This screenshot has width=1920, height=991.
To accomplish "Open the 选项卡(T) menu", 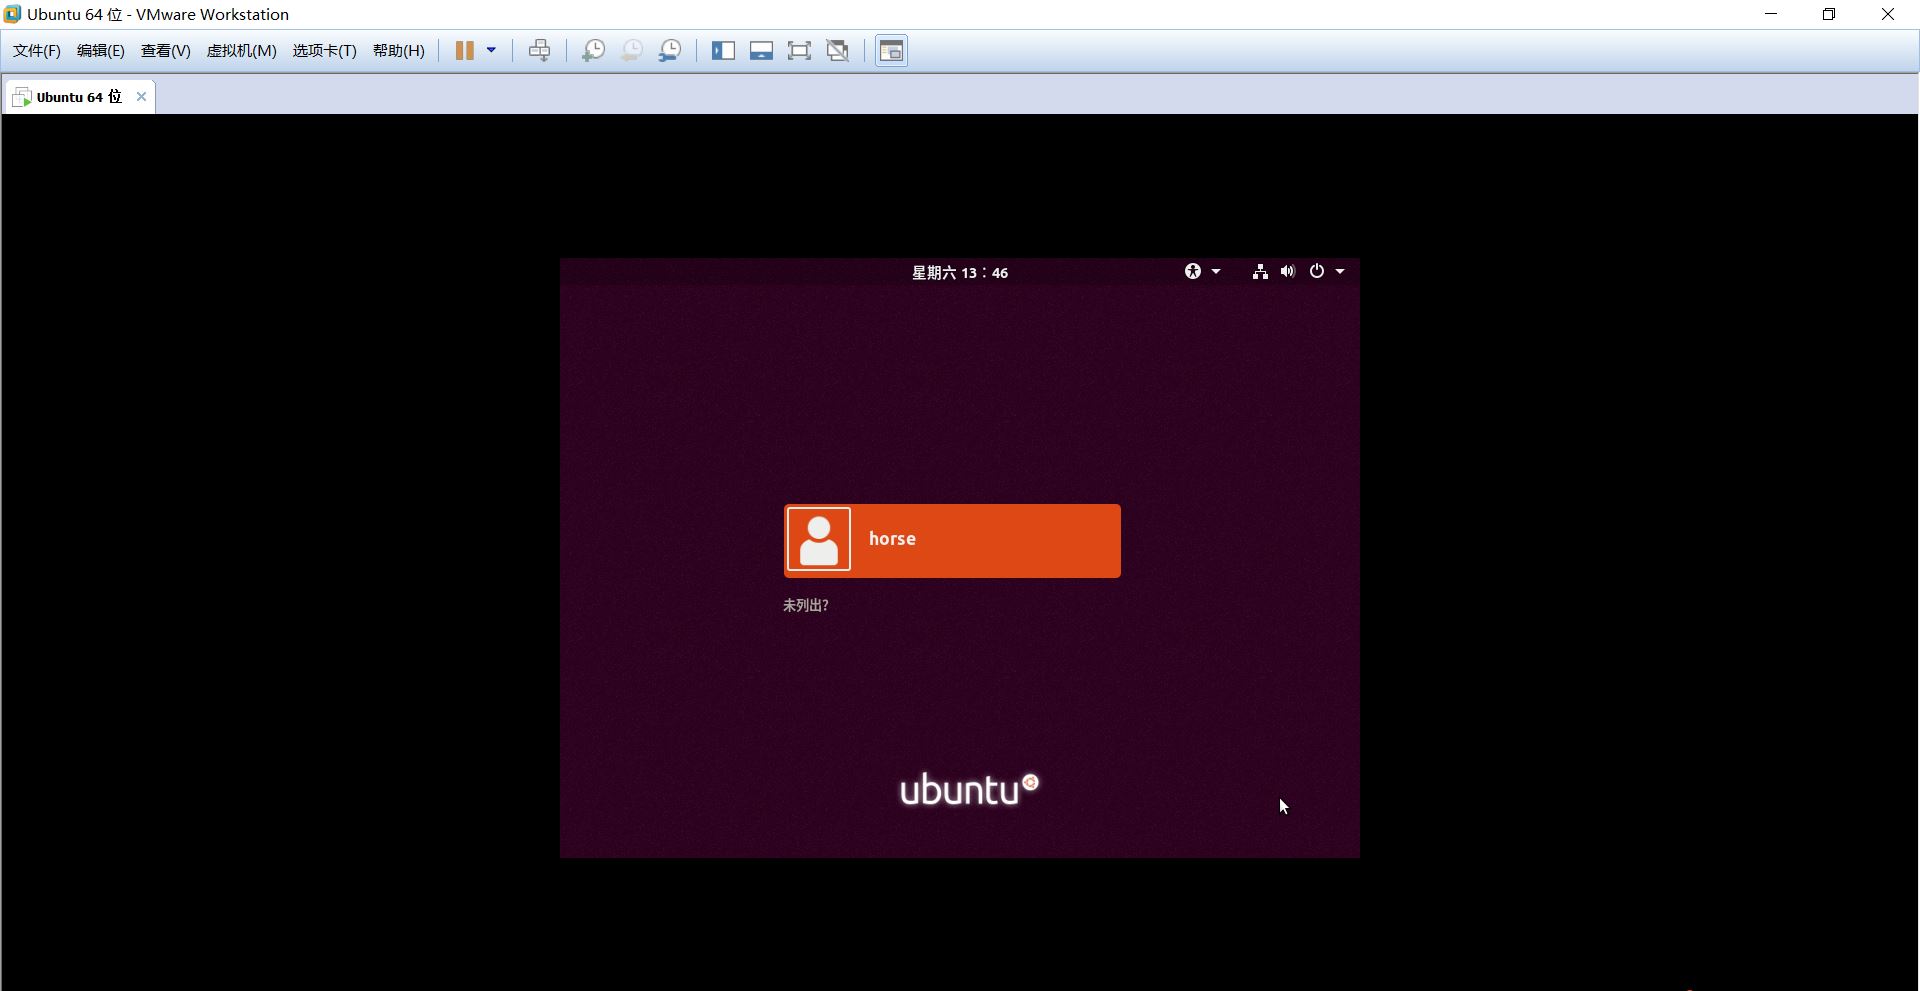I will click(x=325, y=51).
